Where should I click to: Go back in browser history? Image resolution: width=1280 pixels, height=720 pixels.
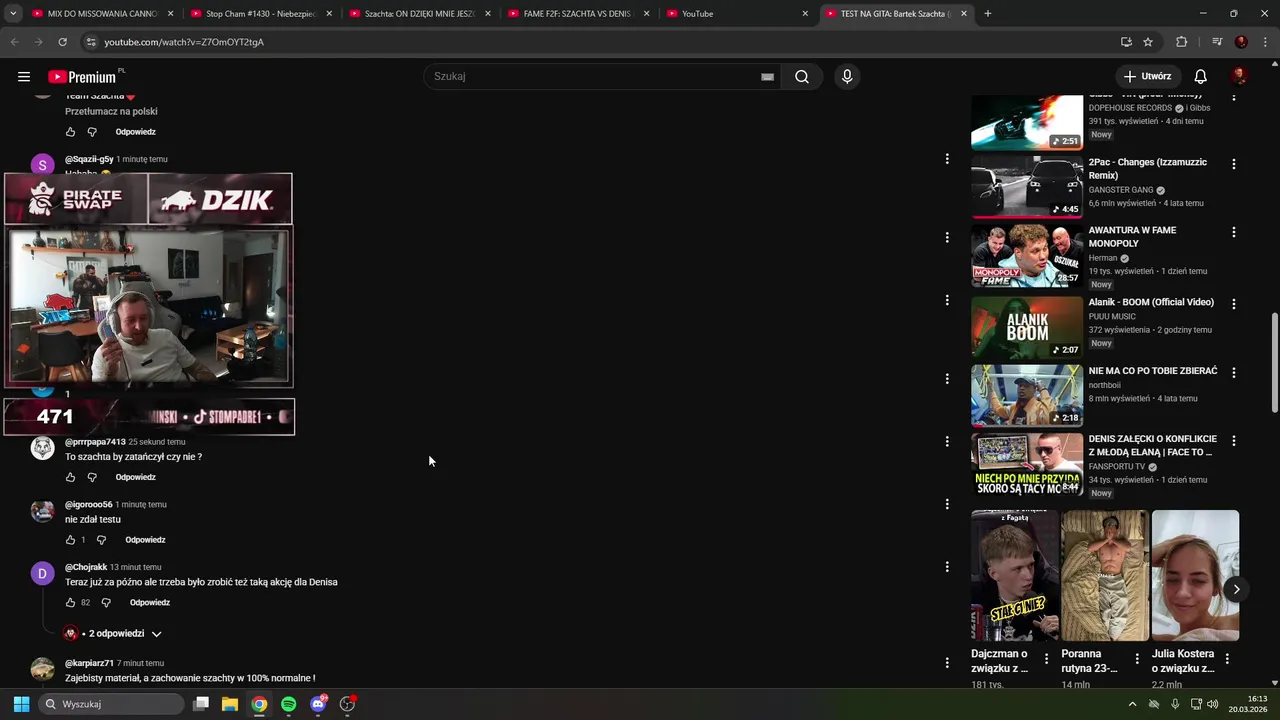point(14,42)
